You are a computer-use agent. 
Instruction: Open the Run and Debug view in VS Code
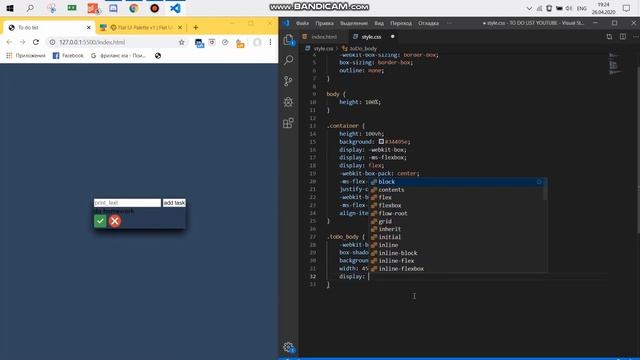tap(289, 102)
